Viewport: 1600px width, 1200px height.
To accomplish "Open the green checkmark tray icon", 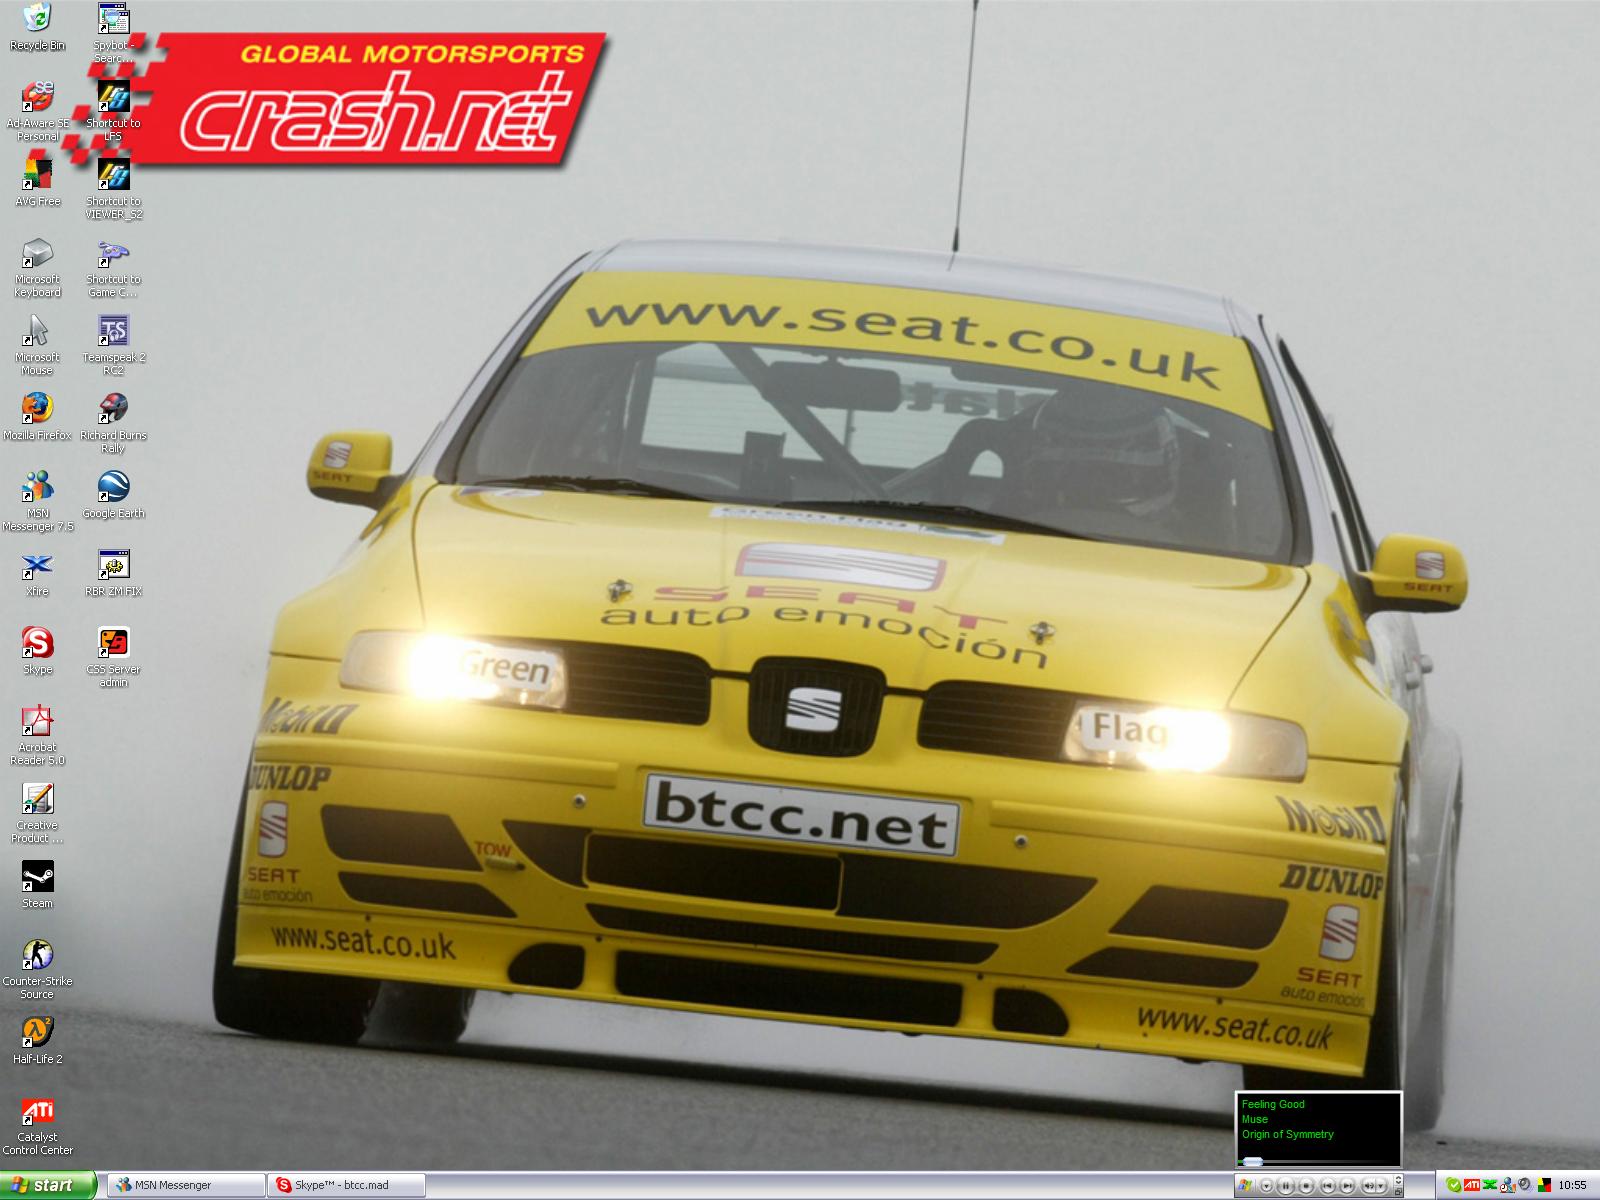I will pyautogui.click(x=1454, y=1185).
